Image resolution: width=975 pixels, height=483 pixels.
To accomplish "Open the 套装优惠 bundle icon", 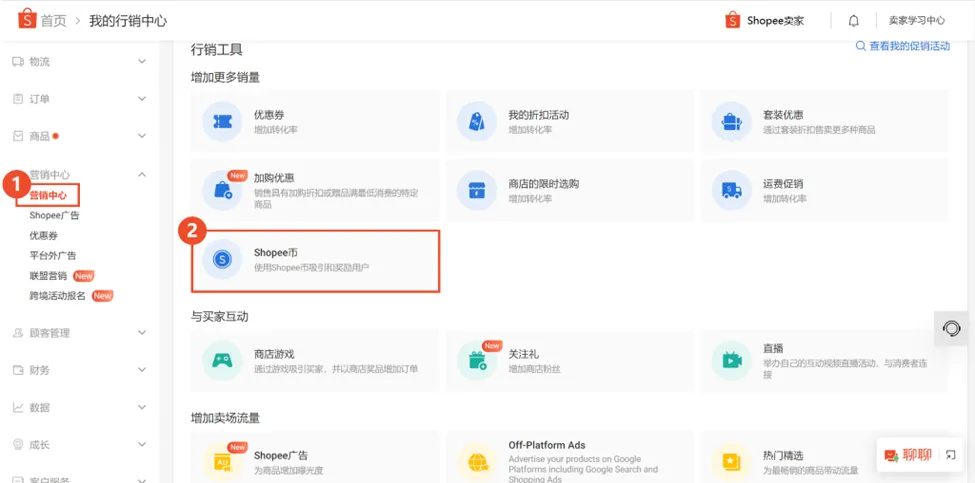I will pos(731,121).
